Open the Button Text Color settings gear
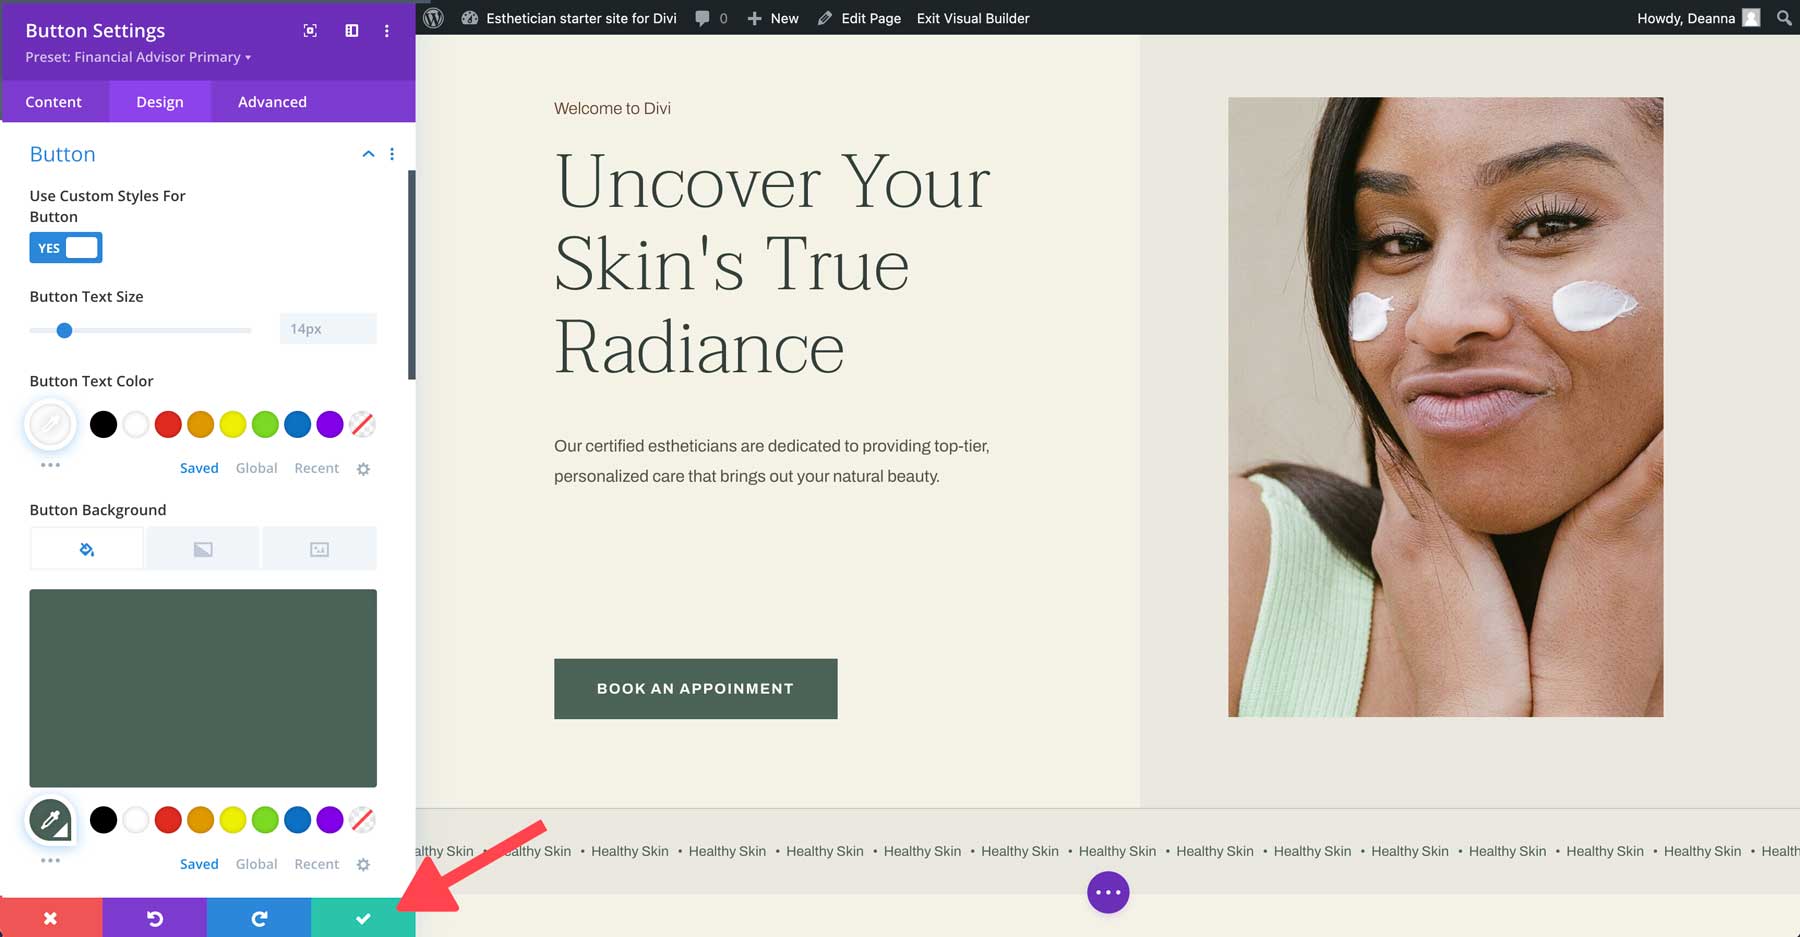The height and width of the screenshot is (937, 1800). point(363,468)
